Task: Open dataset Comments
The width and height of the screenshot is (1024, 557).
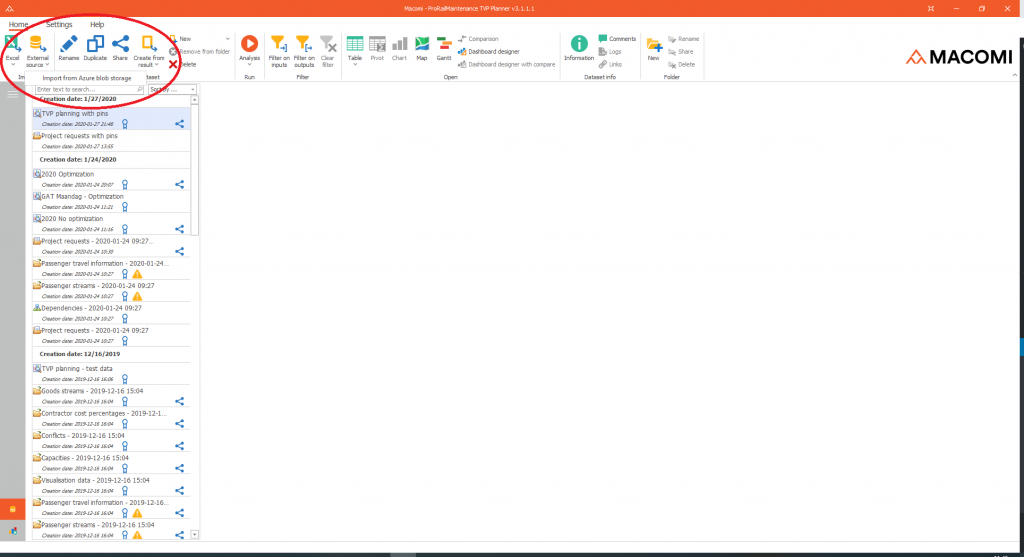Action: pyautogui.click(x=622, y=39)
